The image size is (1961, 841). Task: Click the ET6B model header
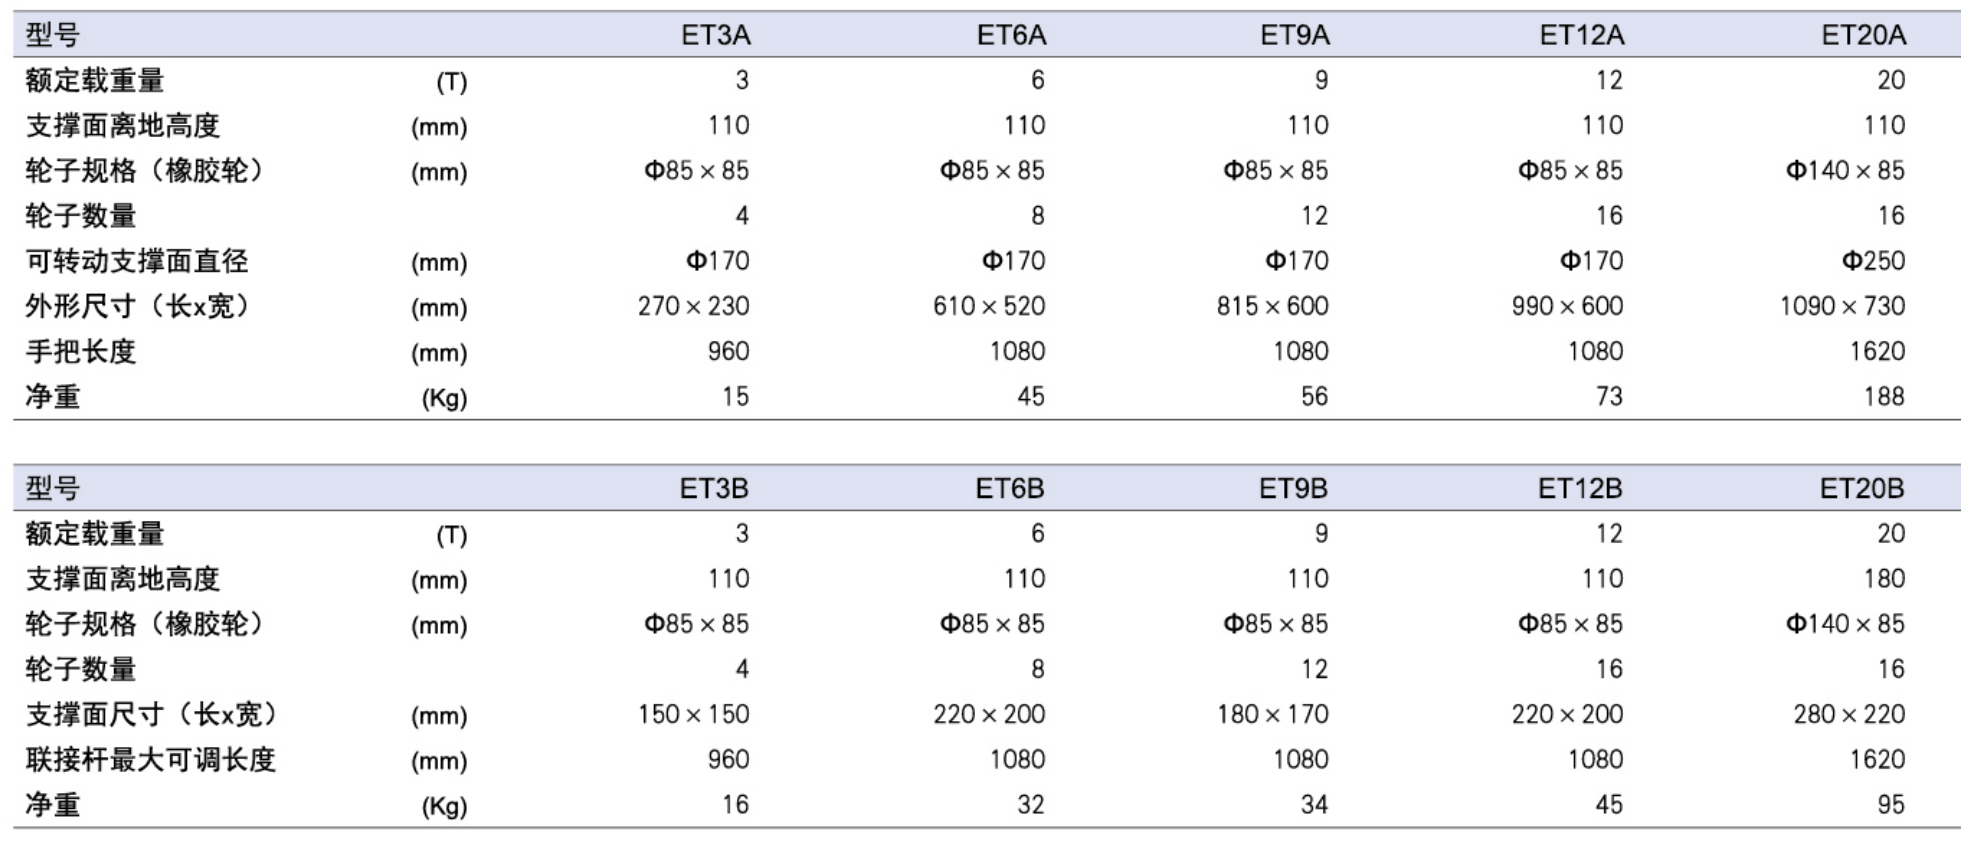[x=1009, y=488]
